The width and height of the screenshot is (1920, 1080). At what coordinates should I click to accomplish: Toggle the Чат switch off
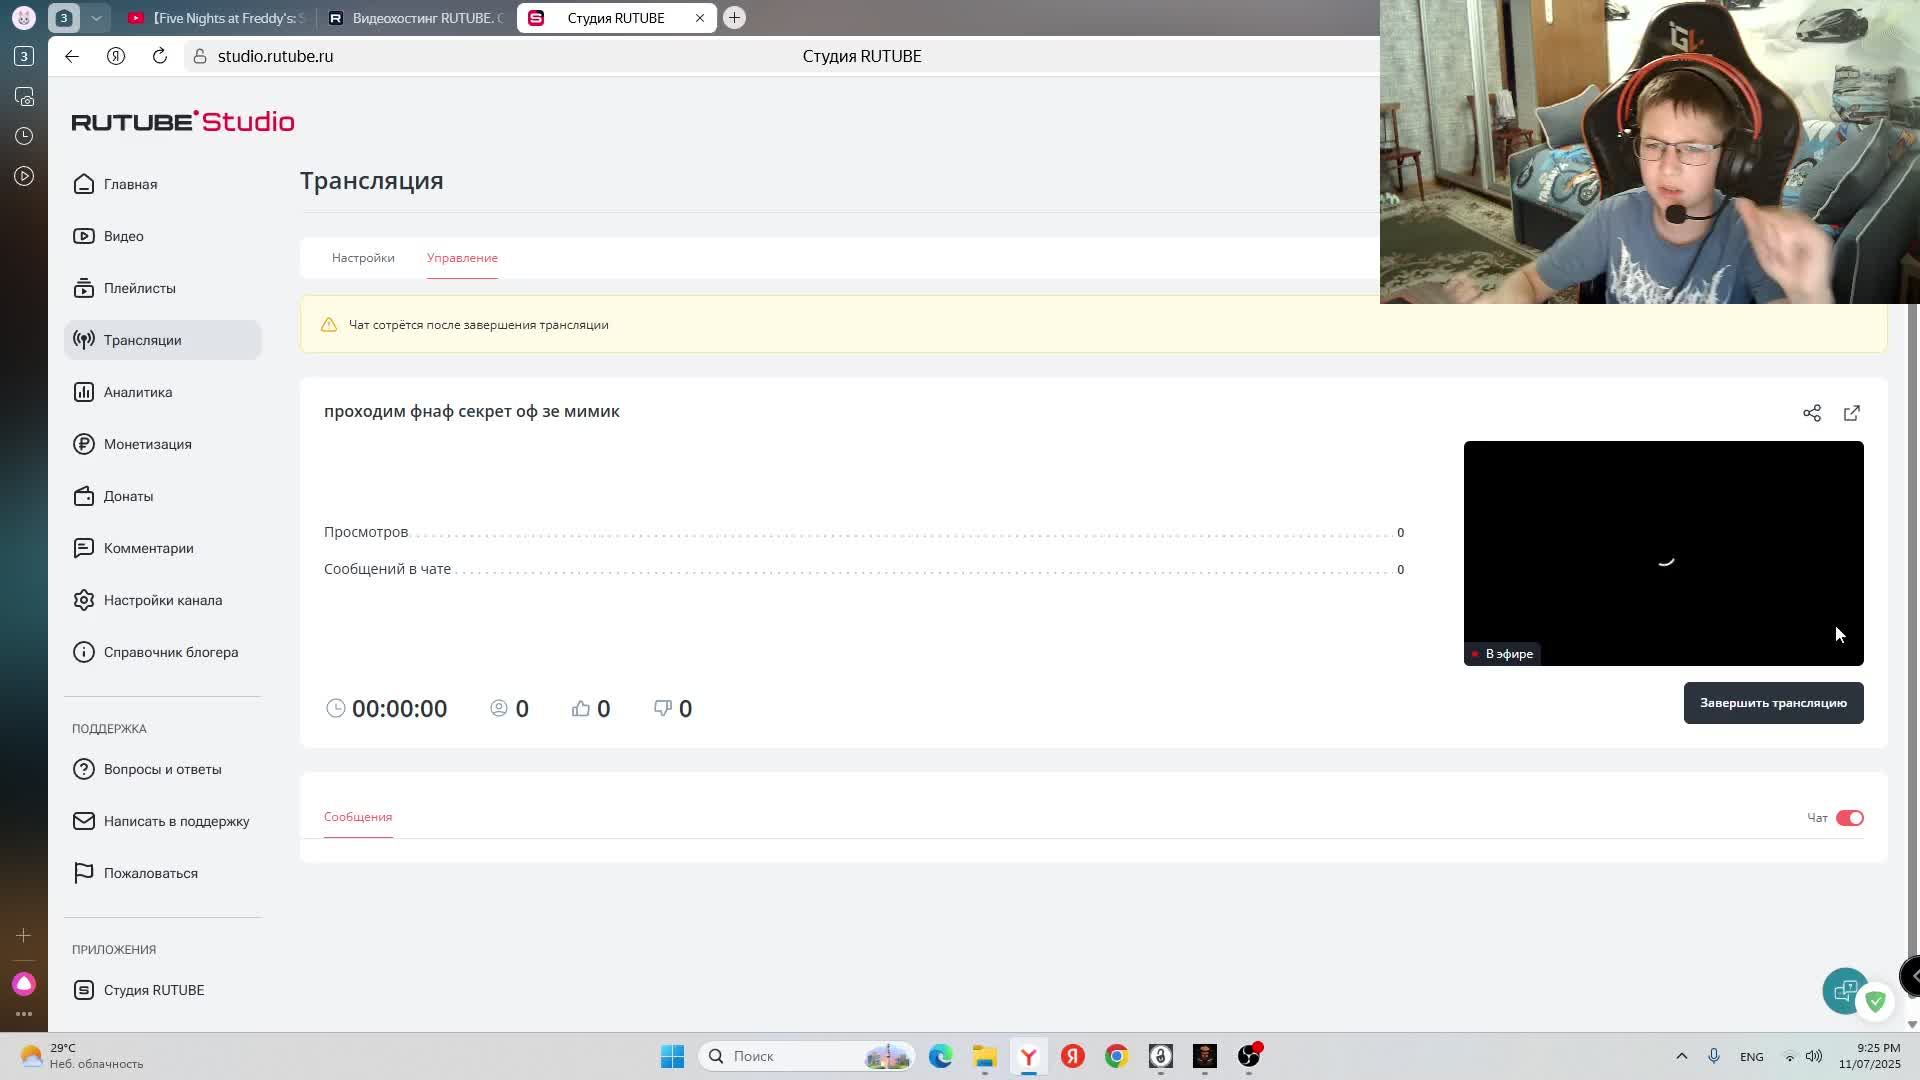[1849, 818]
